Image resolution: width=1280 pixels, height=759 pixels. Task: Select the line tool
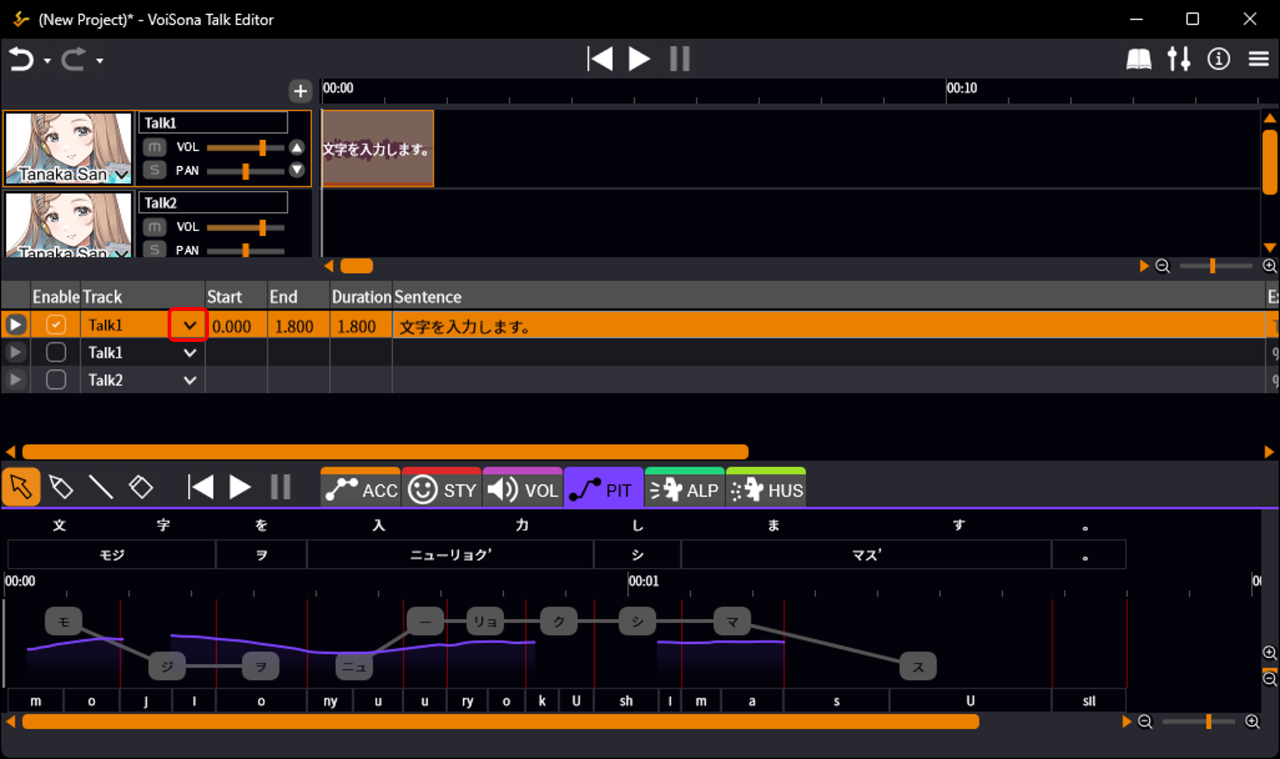click(x=101, y=487)
